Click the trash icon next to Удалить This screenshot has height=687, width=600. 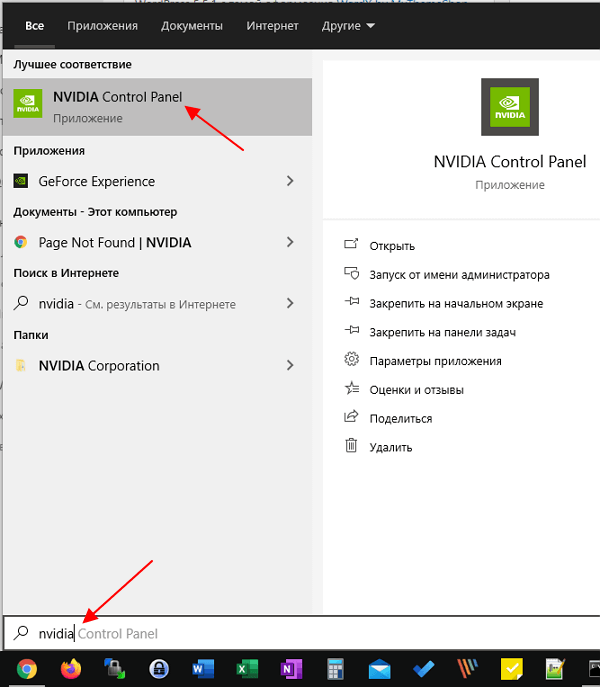351,446
